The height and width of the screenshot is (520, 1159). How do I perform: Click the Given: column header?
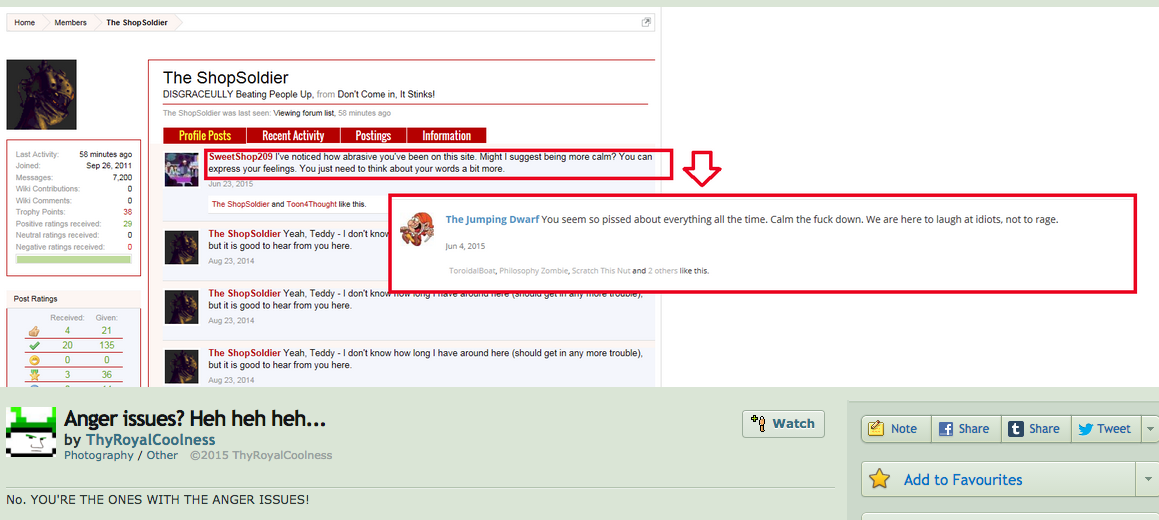tap(106, 318)
